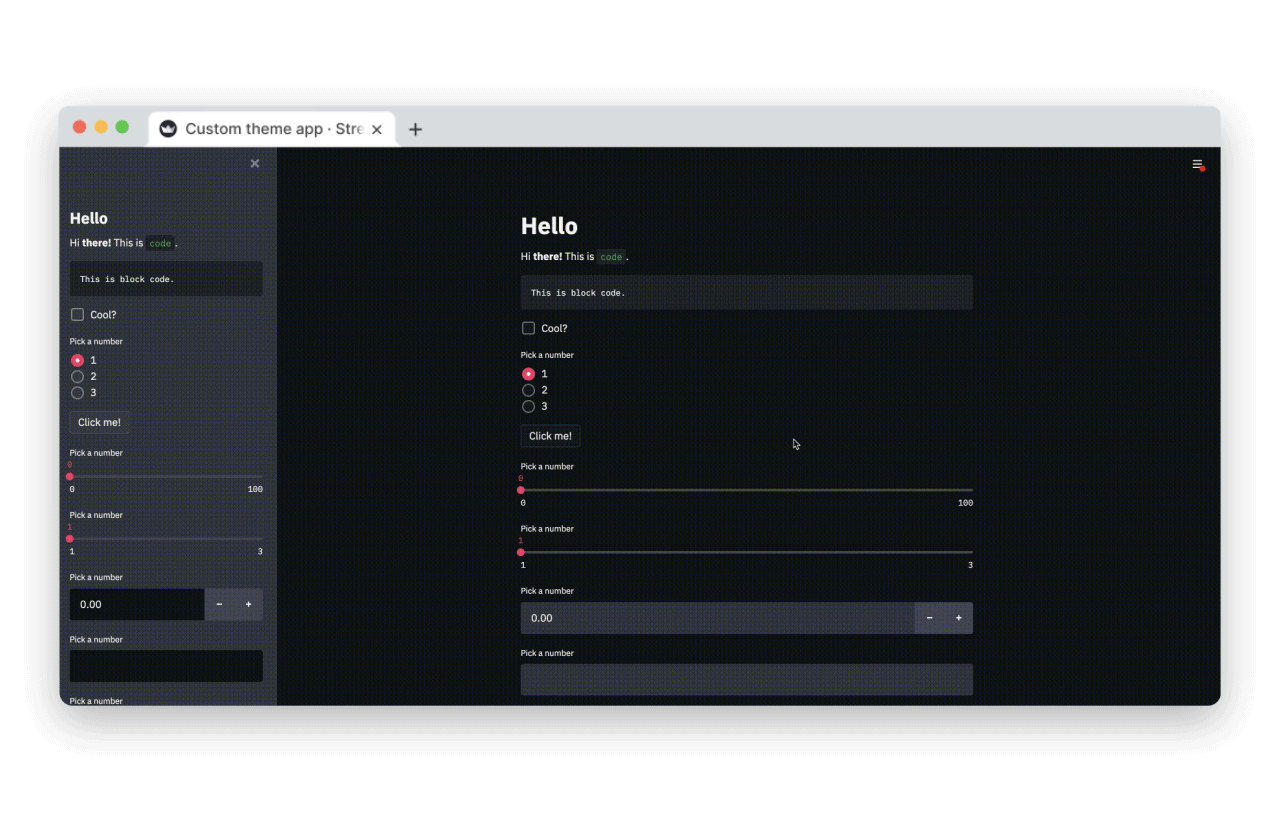This screenshot has height=821, width=1280.
Task: Click the 1-3 slider handle in the sidebar
Action: click(x=70, y=538)
